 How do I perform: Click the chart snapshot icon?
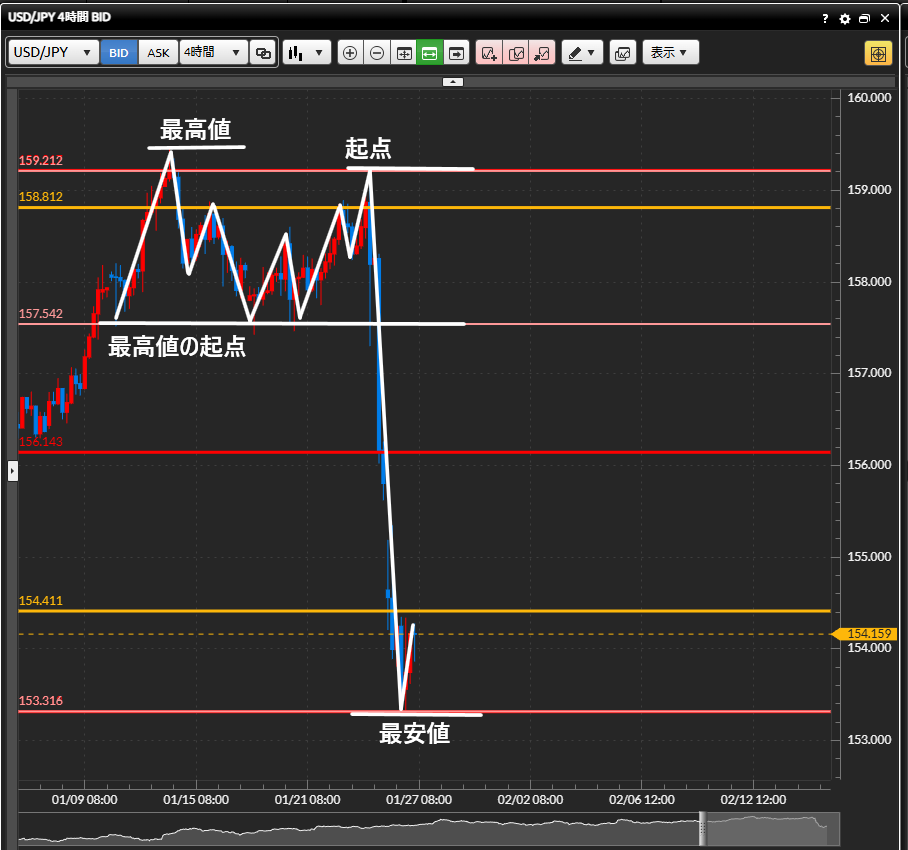(622, 53)
